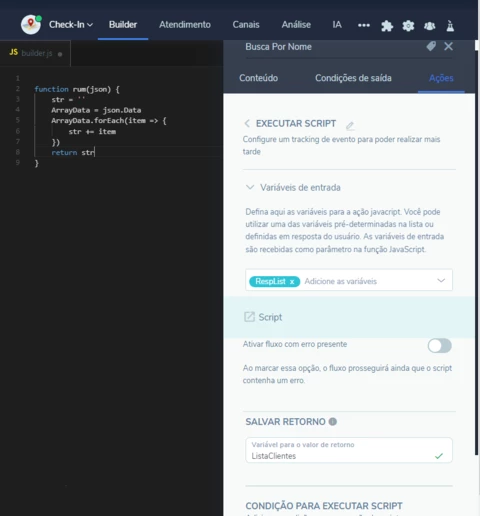Click the Check-In bot avatar logo
480x516 pixels.
click(31, 24)
